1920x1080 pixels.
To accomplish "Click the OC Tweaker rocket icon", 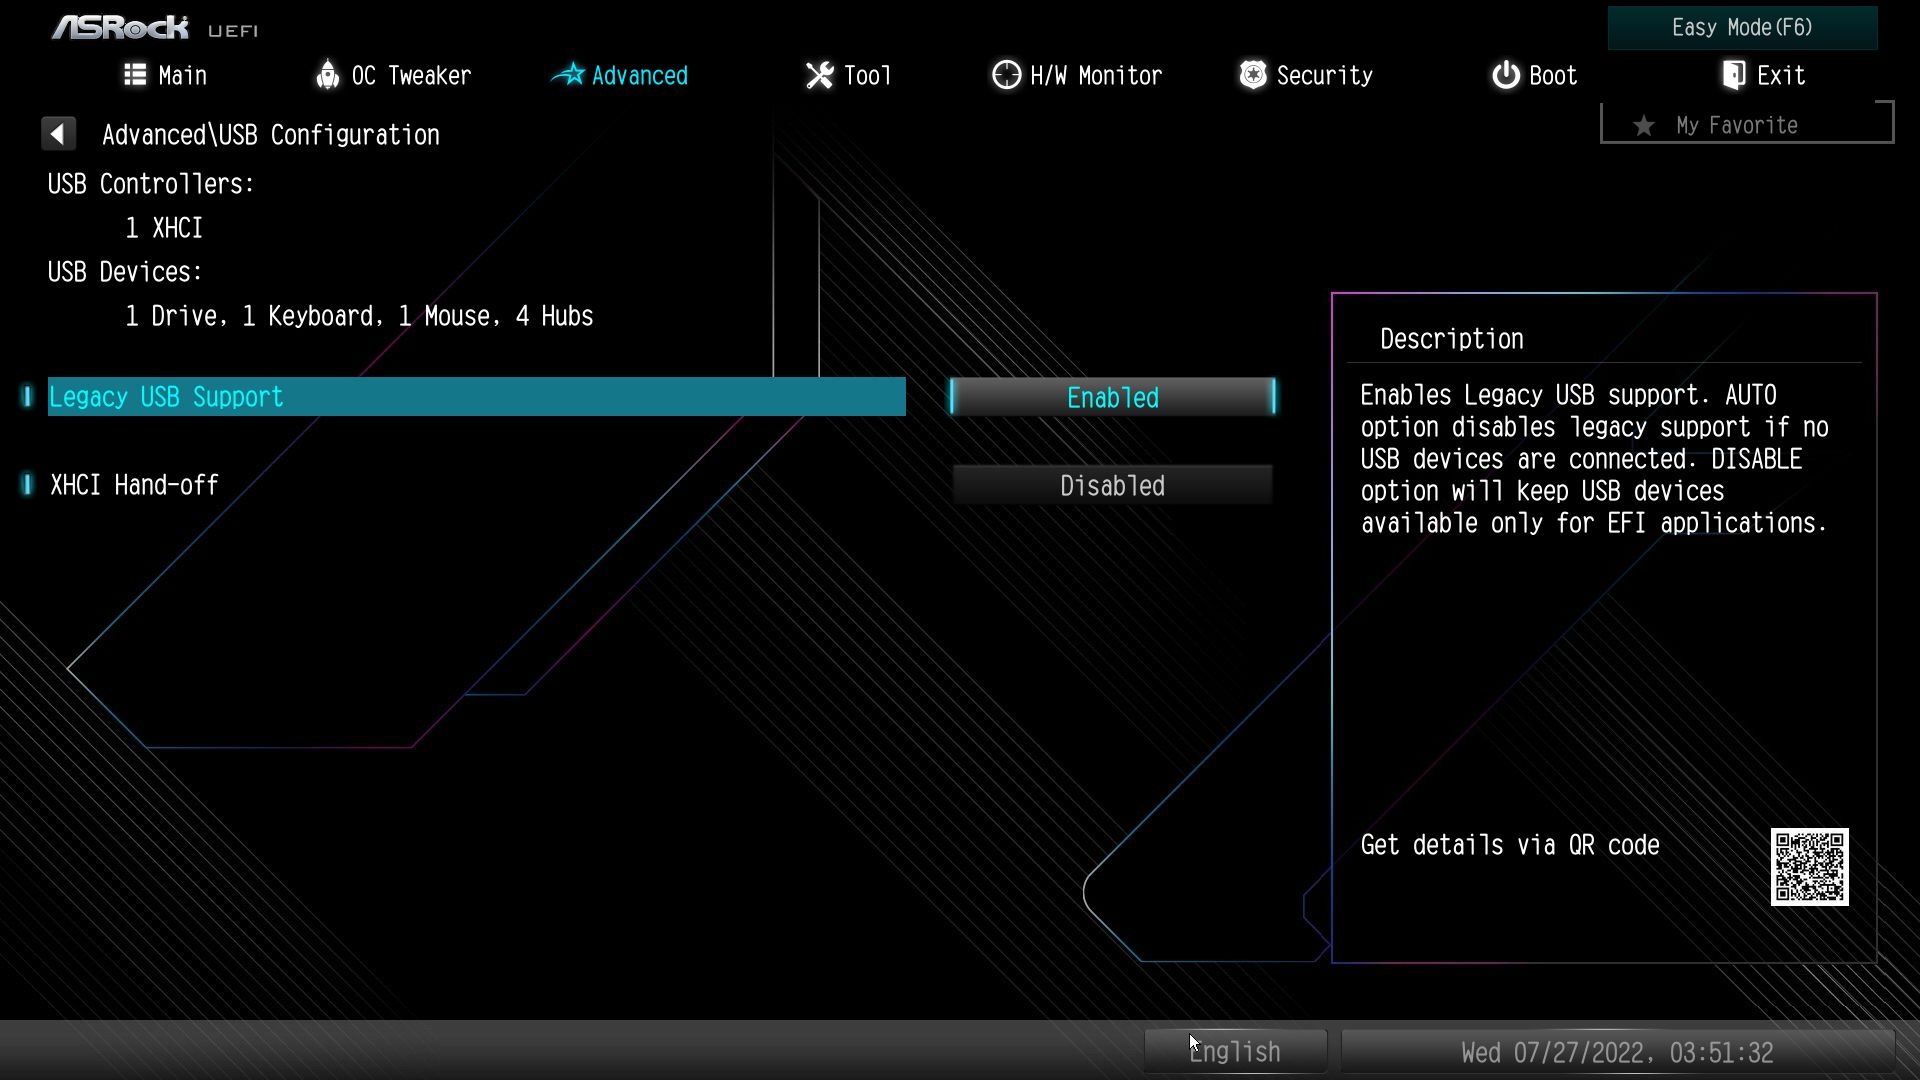I will [327, 75].
